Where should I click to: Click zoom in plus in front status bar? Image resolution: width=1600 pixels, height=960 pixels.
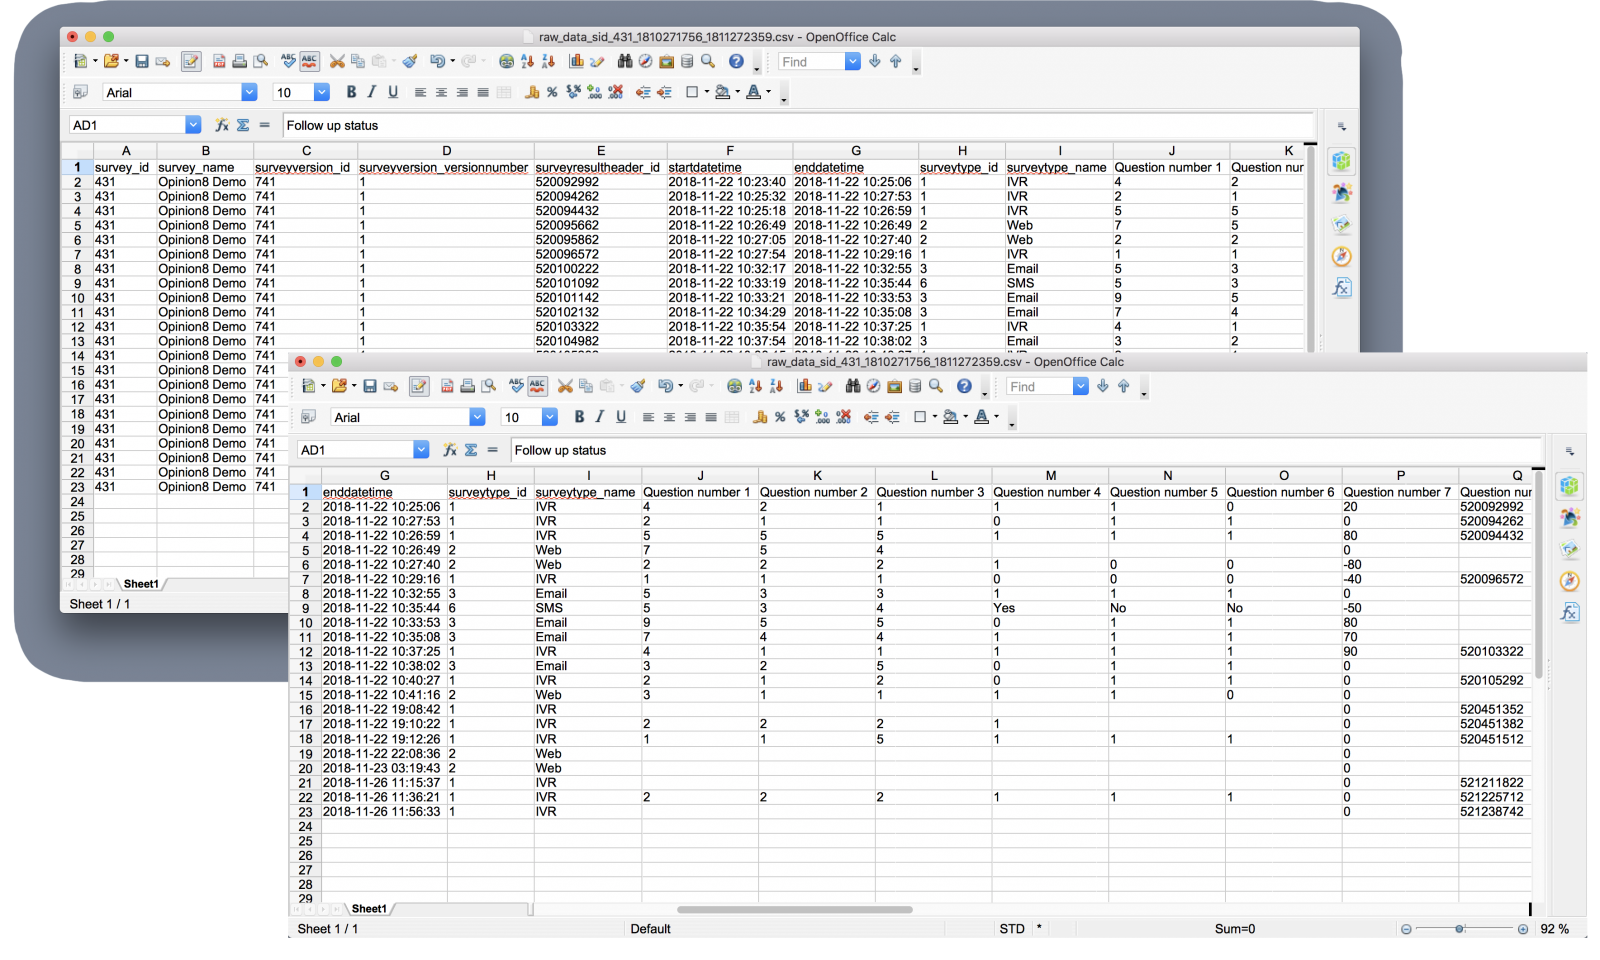(1523, 930)
